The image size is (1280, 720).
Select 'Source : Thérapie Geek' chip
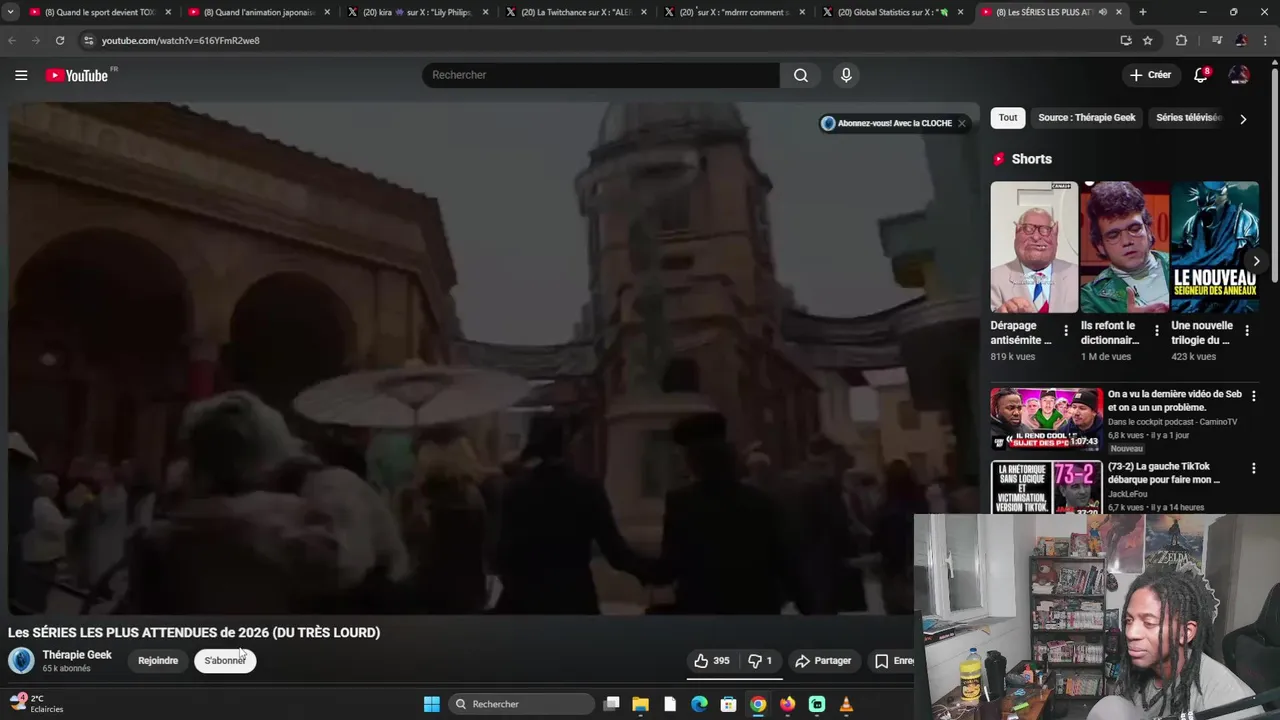click(1087, 118)
